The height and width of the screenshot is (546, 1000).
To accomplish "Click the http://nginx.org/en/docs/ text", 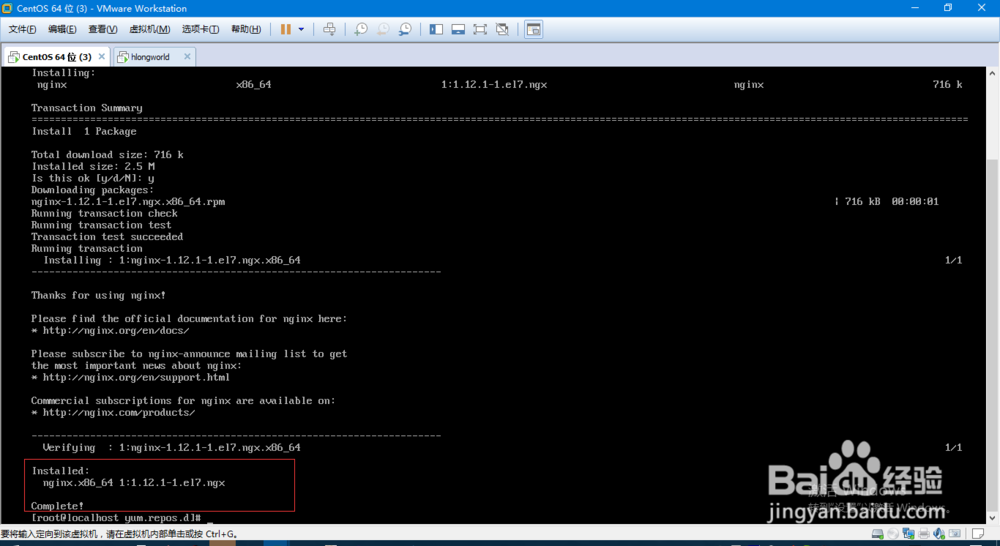I will (116, 330).
